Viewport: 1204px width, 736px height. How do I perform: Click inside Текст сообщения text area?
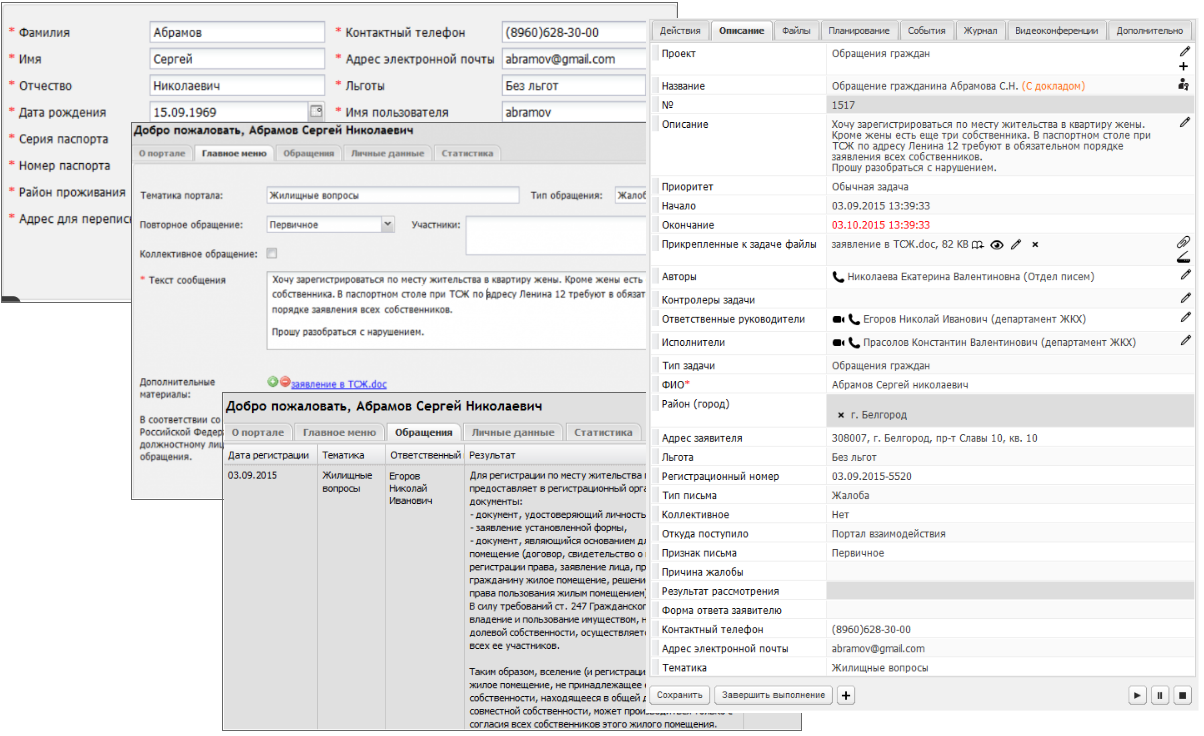(x=456, y=310)
